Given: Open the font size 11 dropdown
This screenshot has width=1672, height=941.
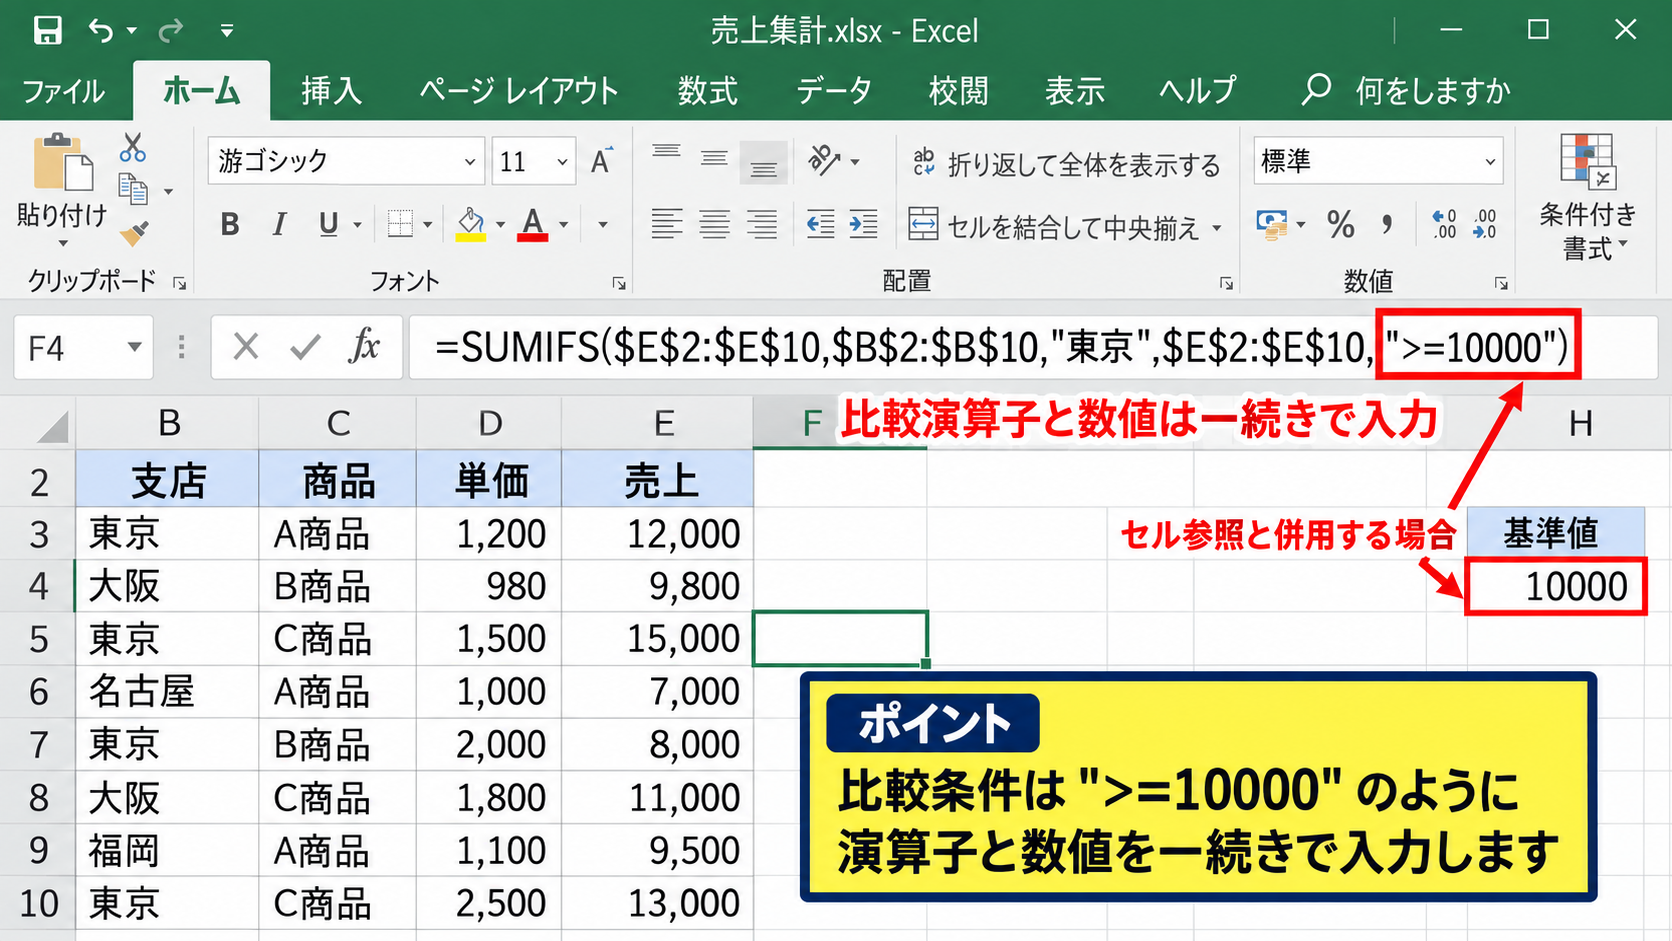Looking at the screenshot, I should (x=562, y=161).
